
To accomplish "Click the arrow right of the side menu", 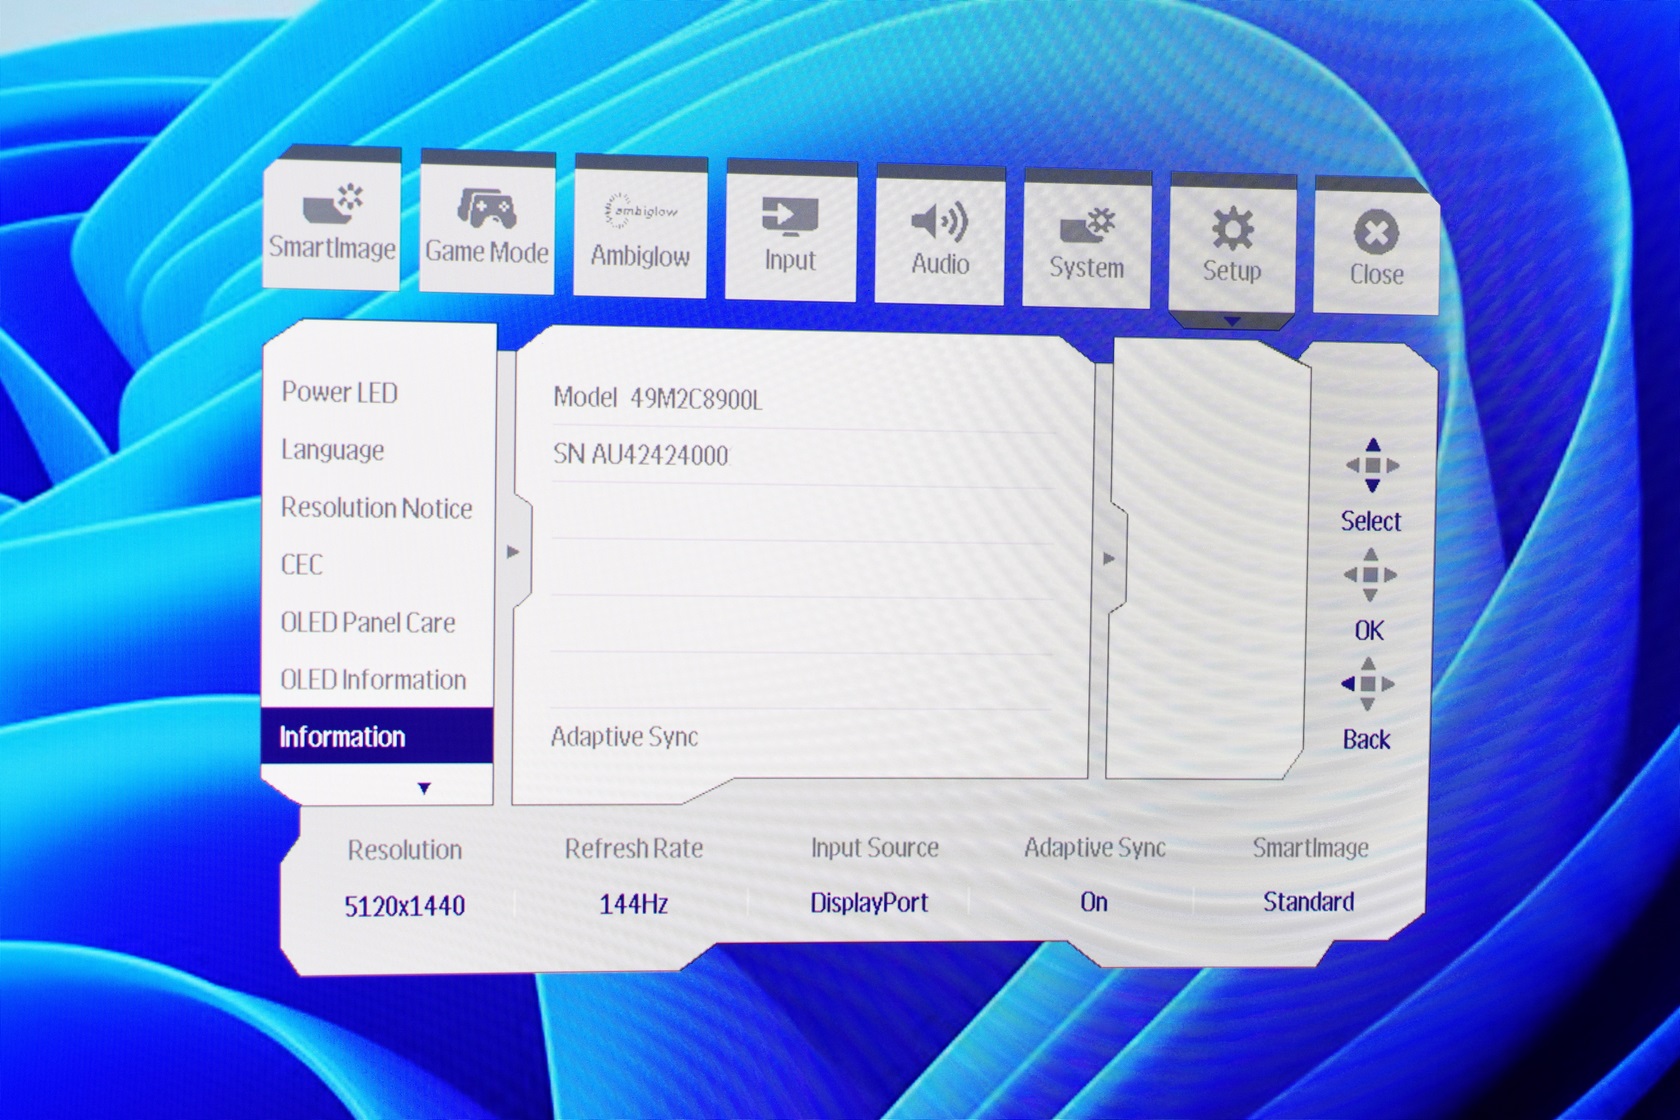I will 513,552.
